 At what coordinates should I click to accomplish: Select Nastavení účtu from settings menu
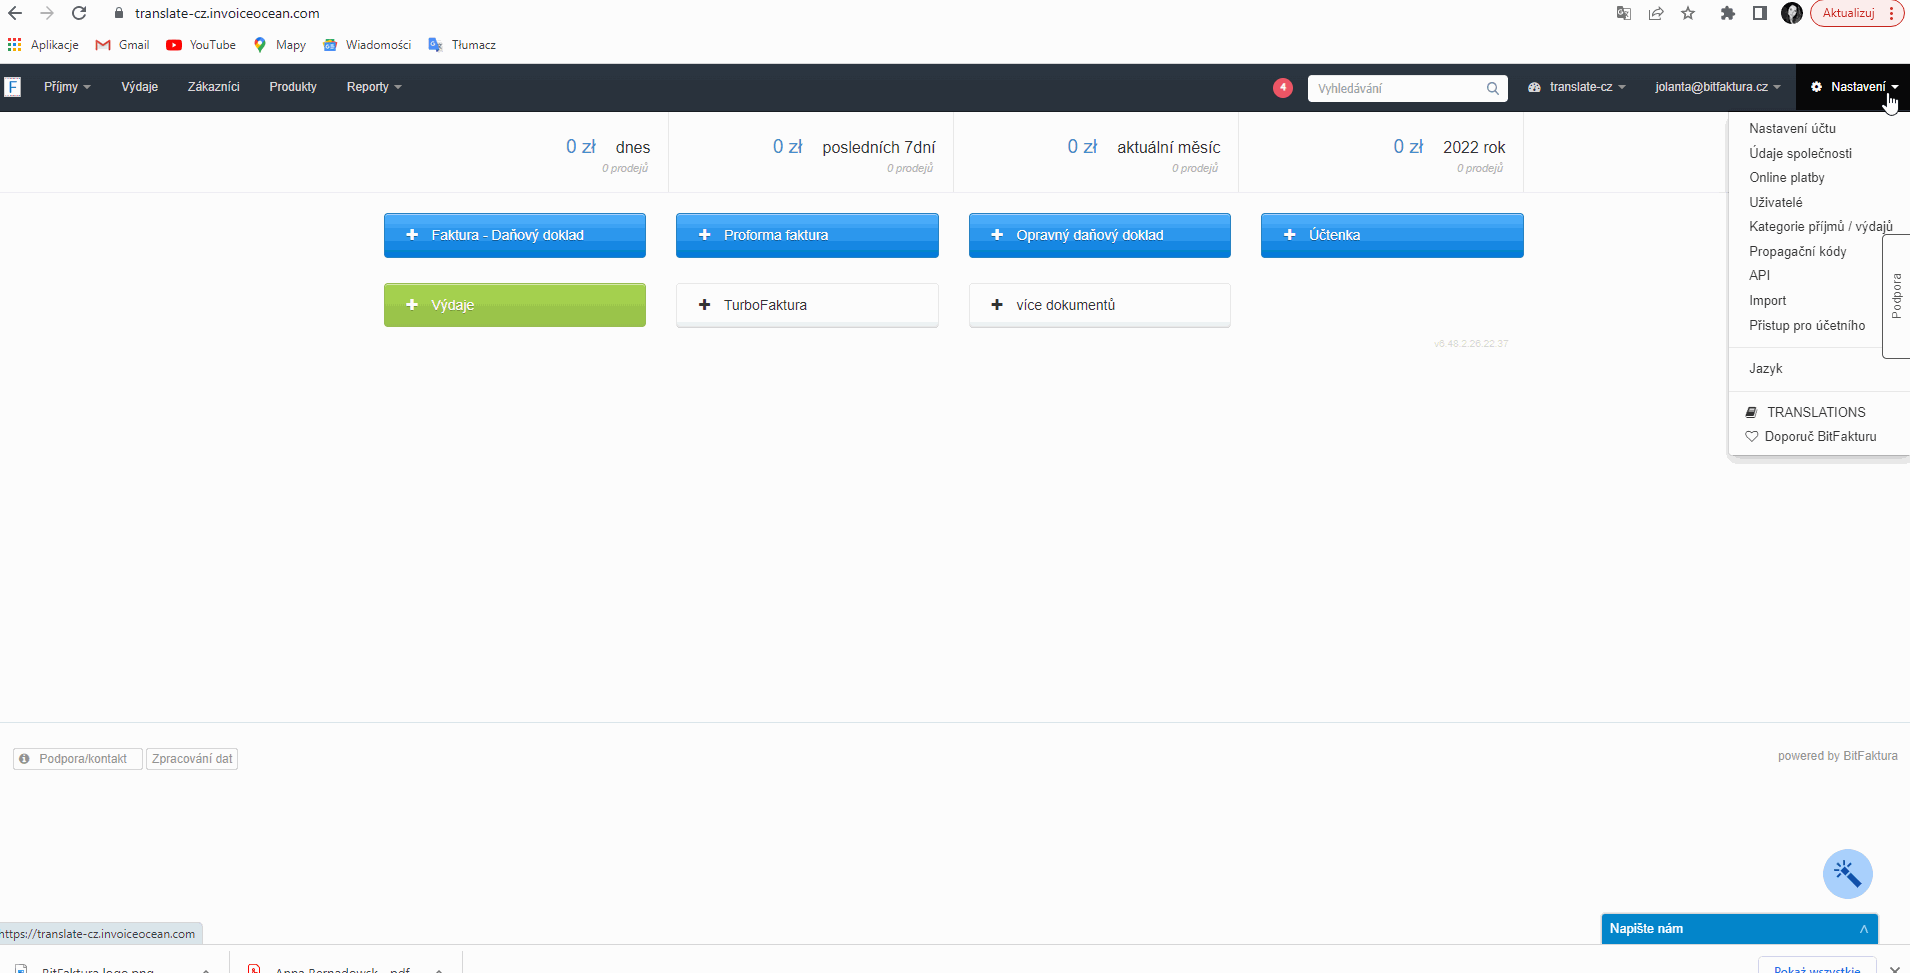click(x=1792, y=129)
